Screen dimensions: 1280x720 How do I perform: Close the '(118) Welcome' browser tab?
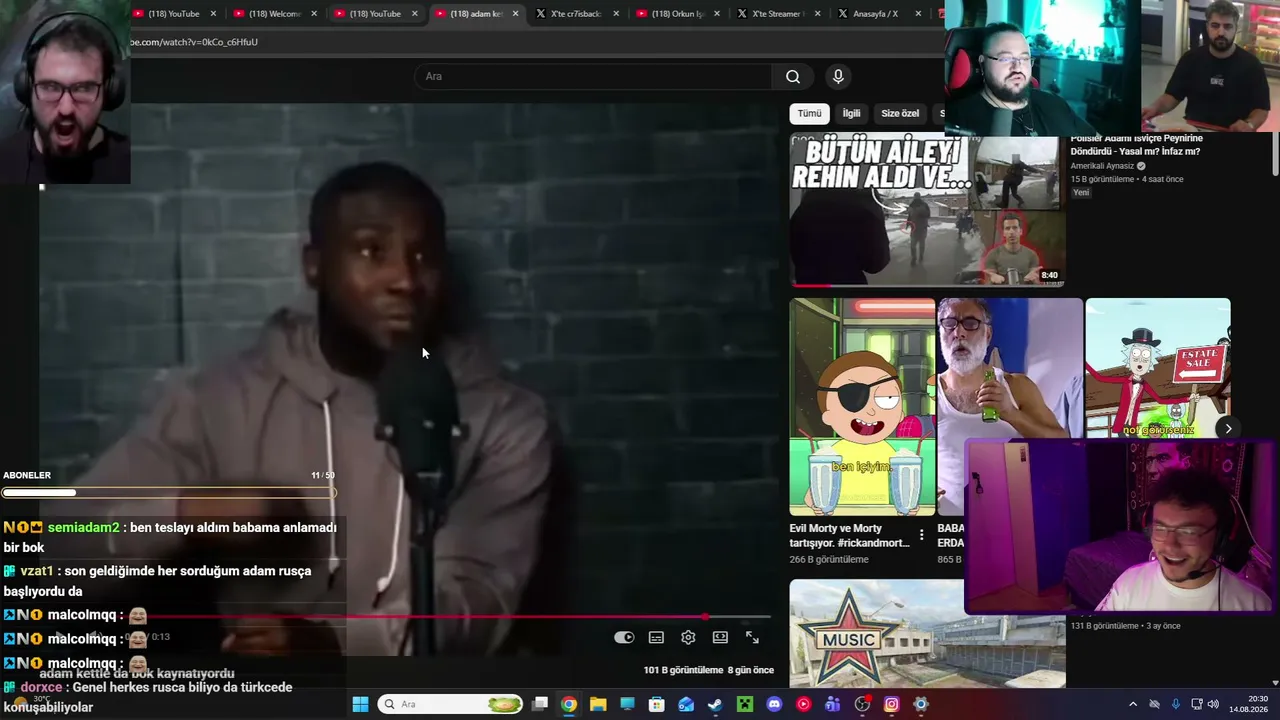coord(314,14)
